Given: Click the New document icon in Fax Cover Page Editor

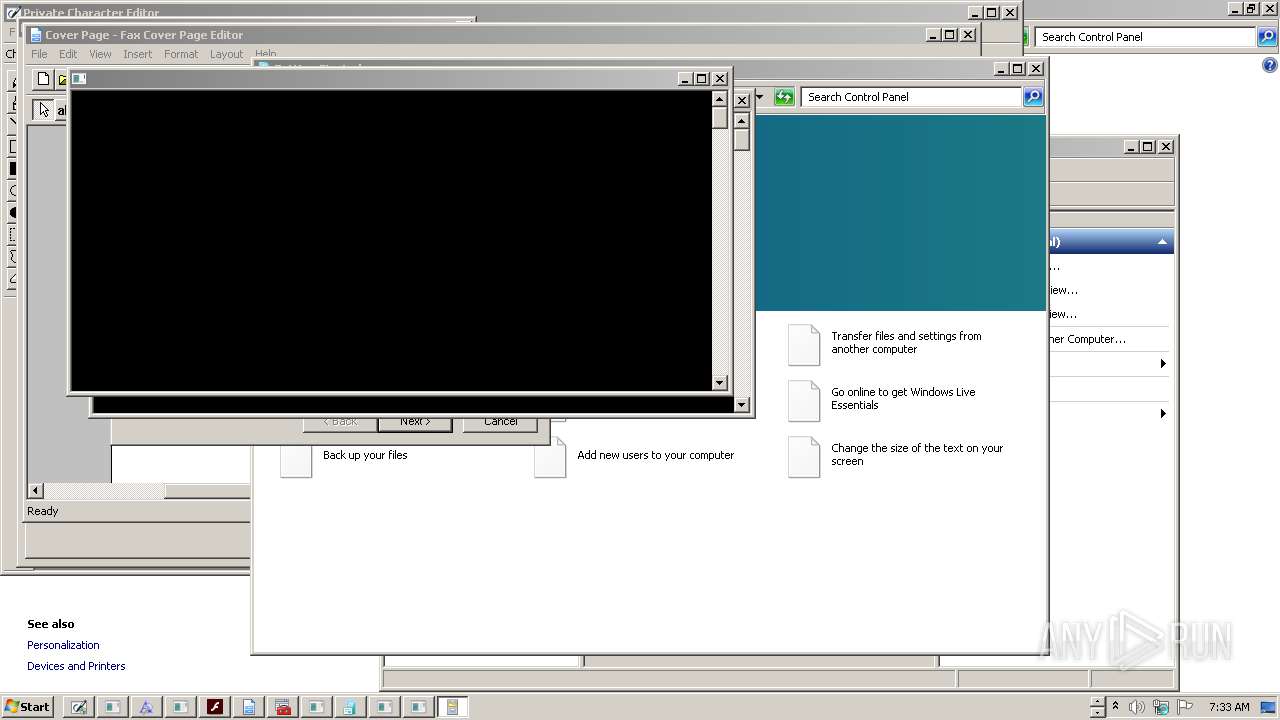Looking at the screenshot, I should click(43, 79).
